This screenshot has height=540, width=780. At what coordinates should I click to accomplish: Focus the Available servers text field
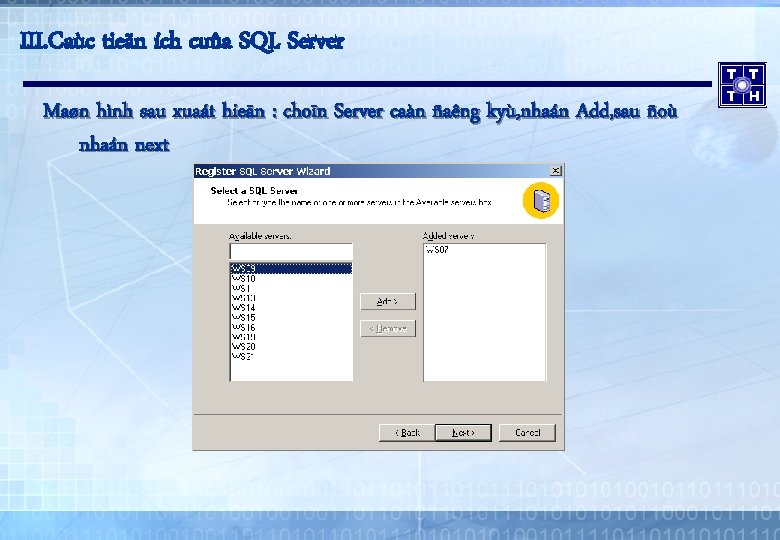(x=292, y=251)
